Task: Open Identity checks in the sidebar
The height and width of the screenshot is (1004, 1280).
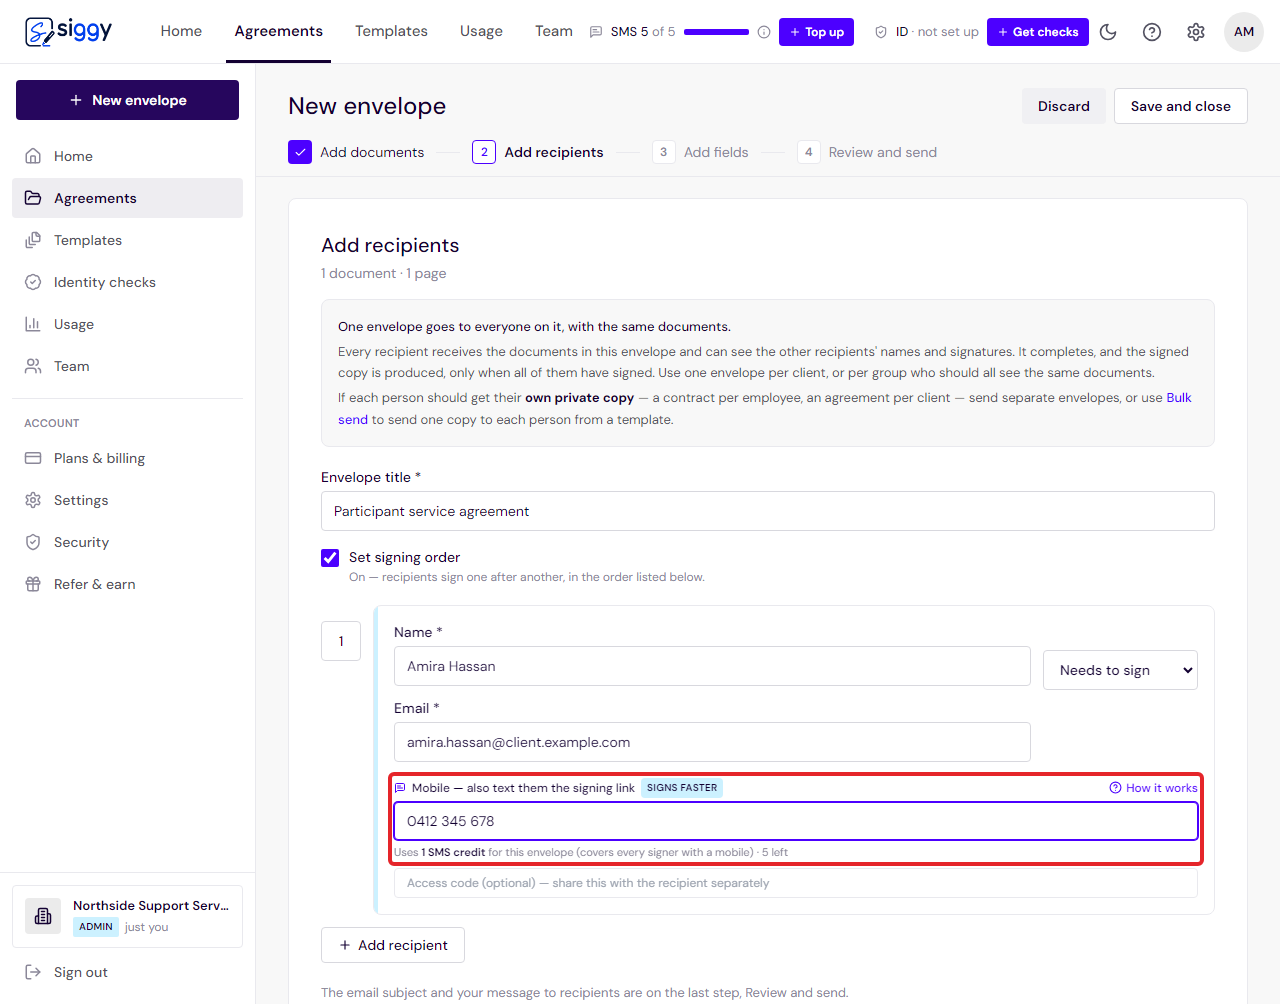Action: 127,282
